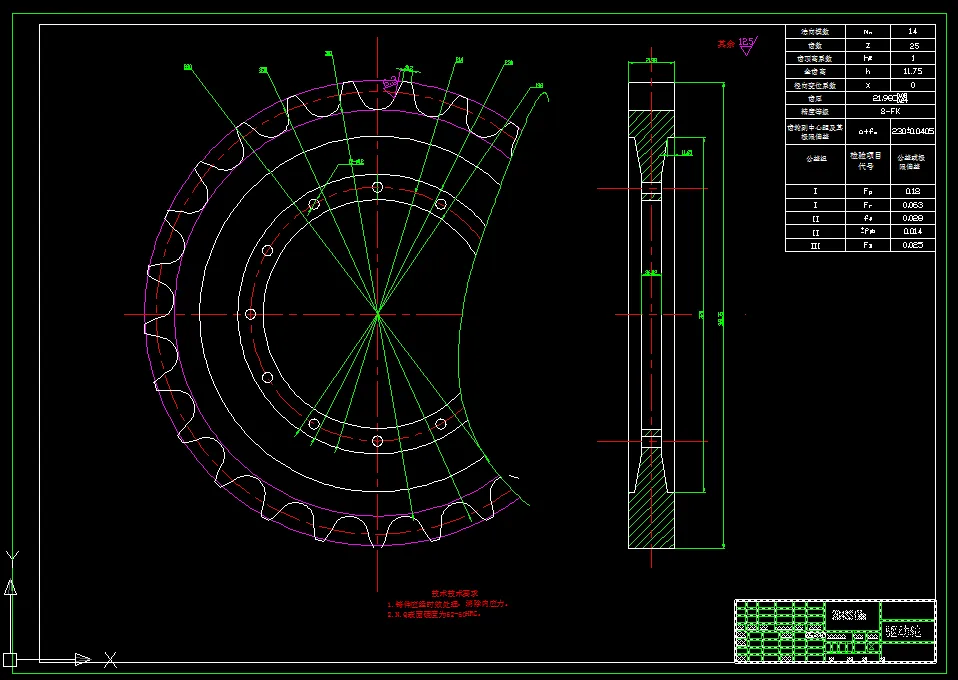Select the 0.063 tolerance value
Viewport: 958px width, 680px height.
coord(913,205)
